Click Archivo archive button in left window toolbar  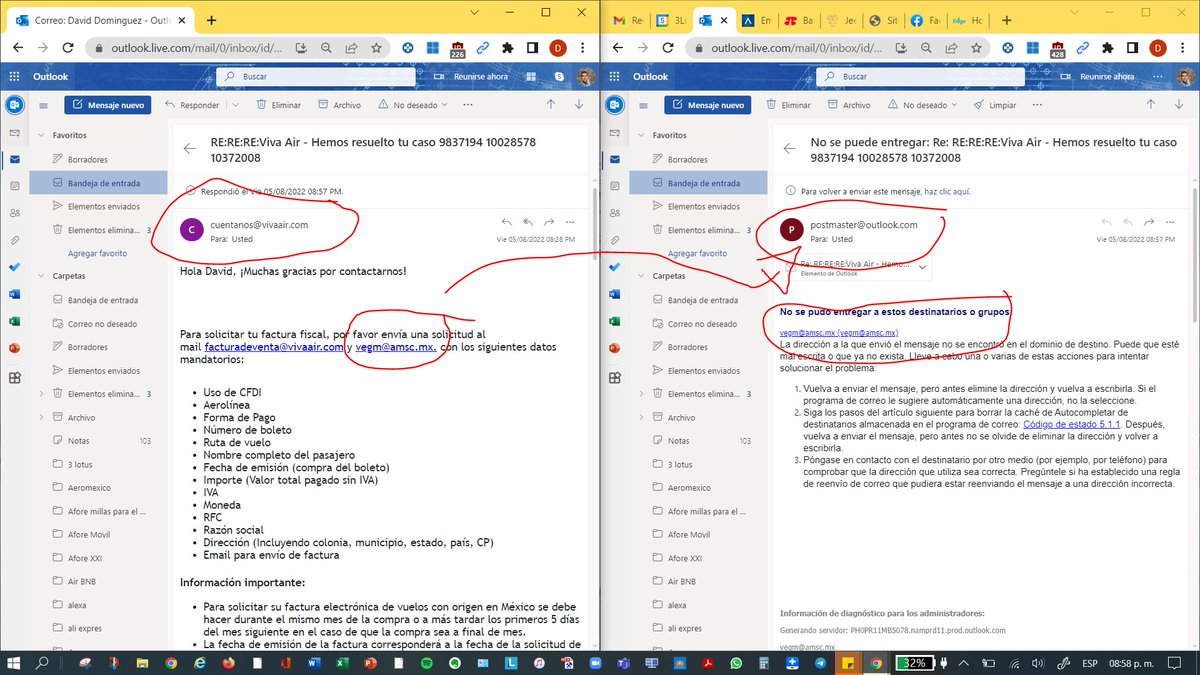(340, 105)
